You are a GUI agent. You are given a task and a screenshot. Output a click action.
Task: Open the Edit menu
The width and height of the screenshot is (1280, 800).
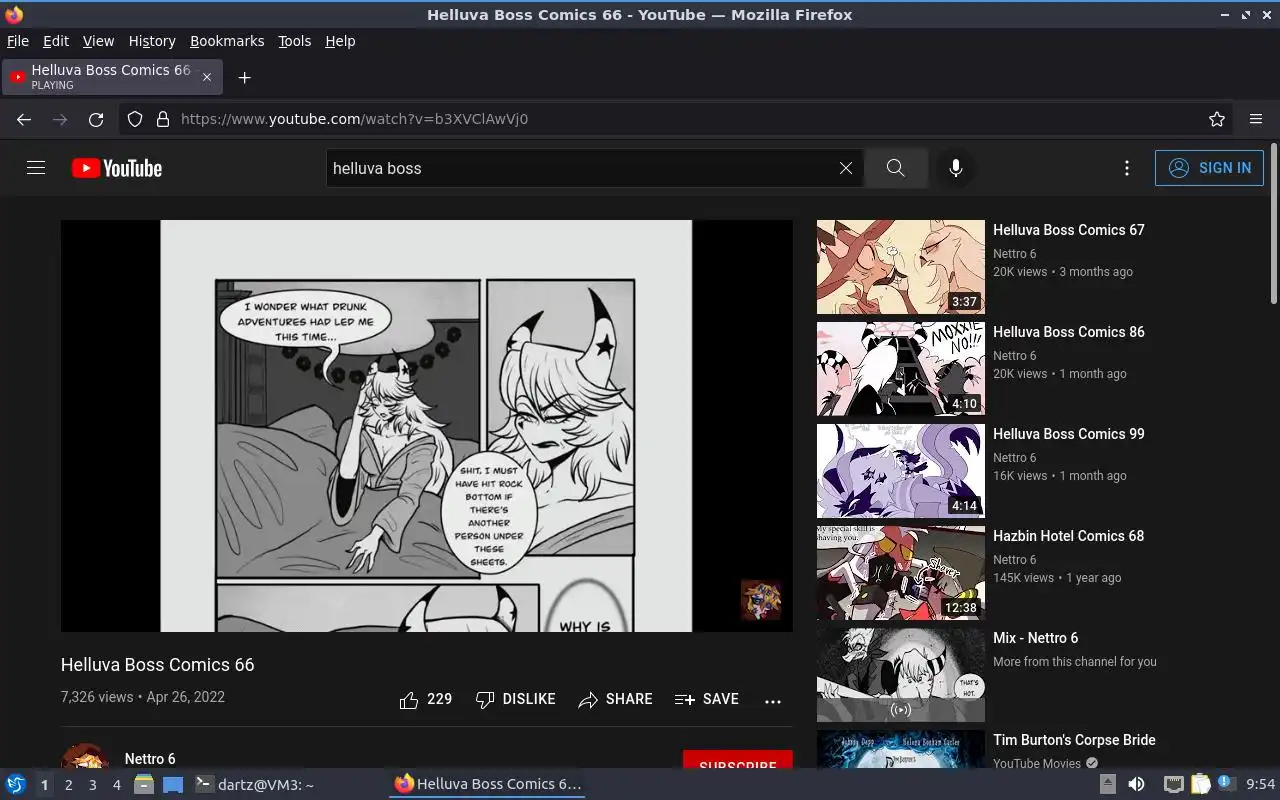pos(56,41)
